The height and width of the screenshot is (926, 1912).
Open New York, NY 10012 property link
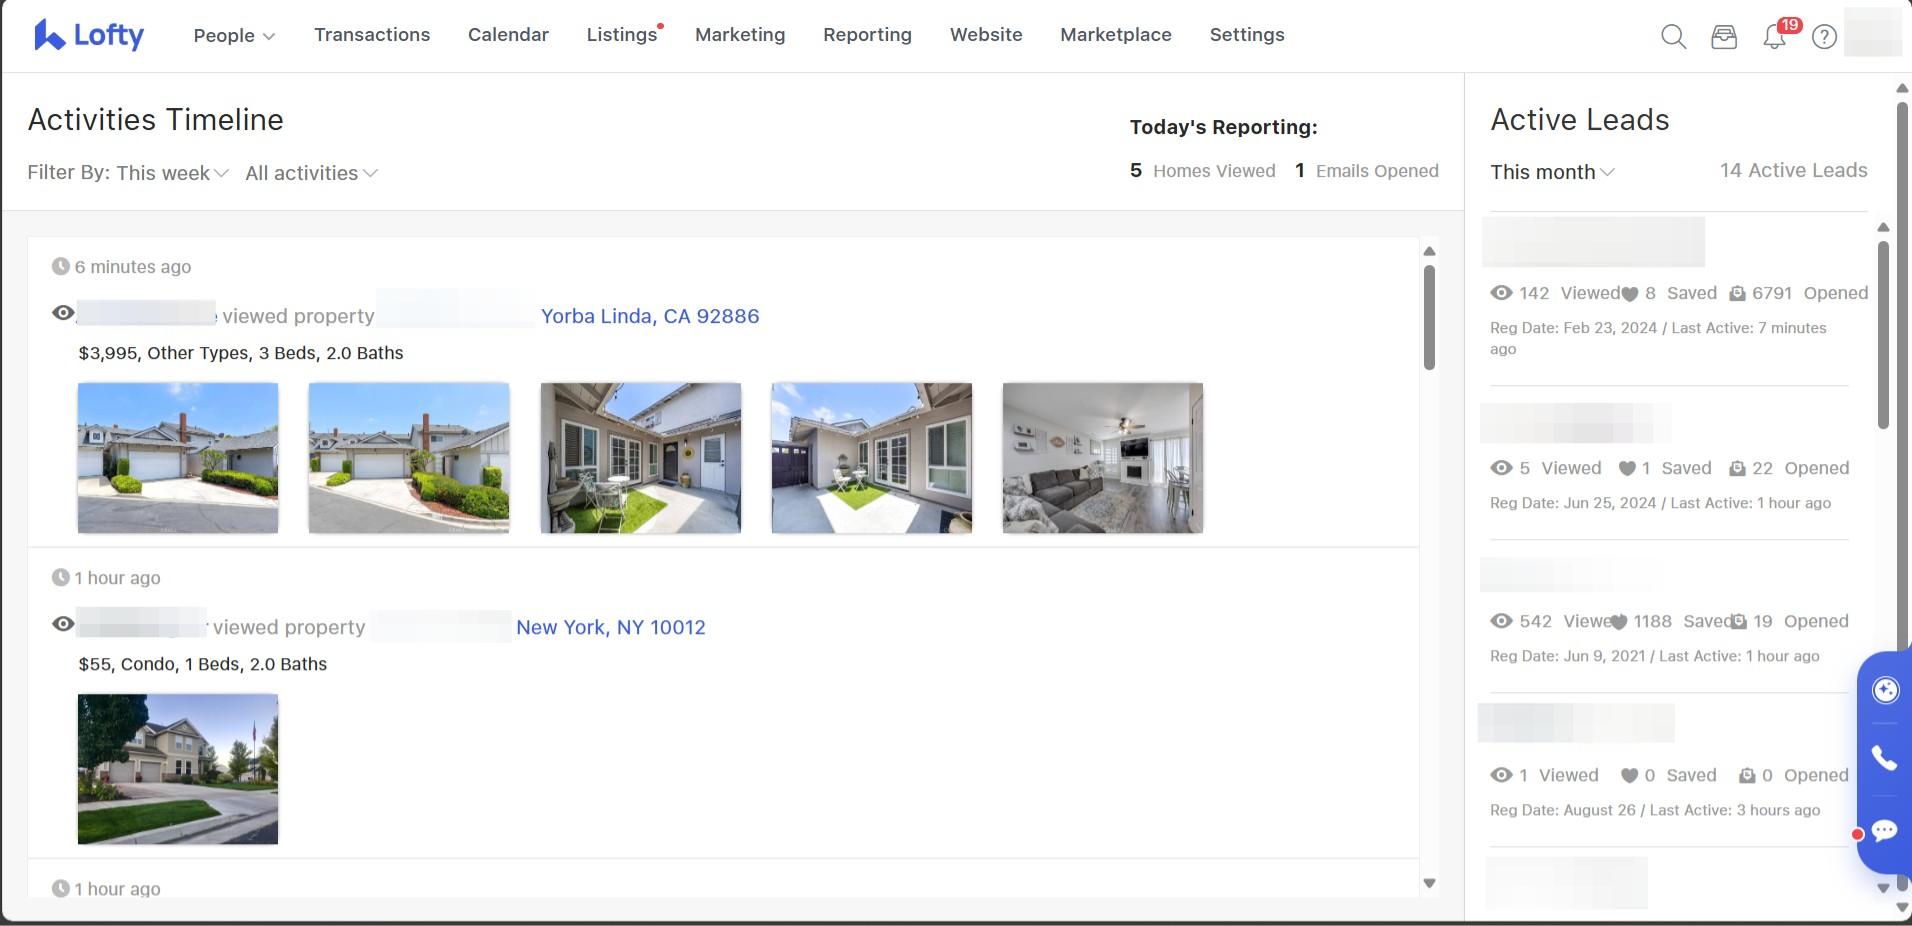click(x=610, y=627)
